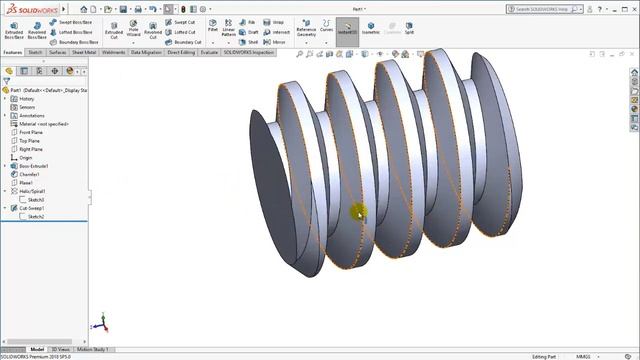Switch to the Sheet Metal tab
The image size is (640, 360).
(84, 52)
